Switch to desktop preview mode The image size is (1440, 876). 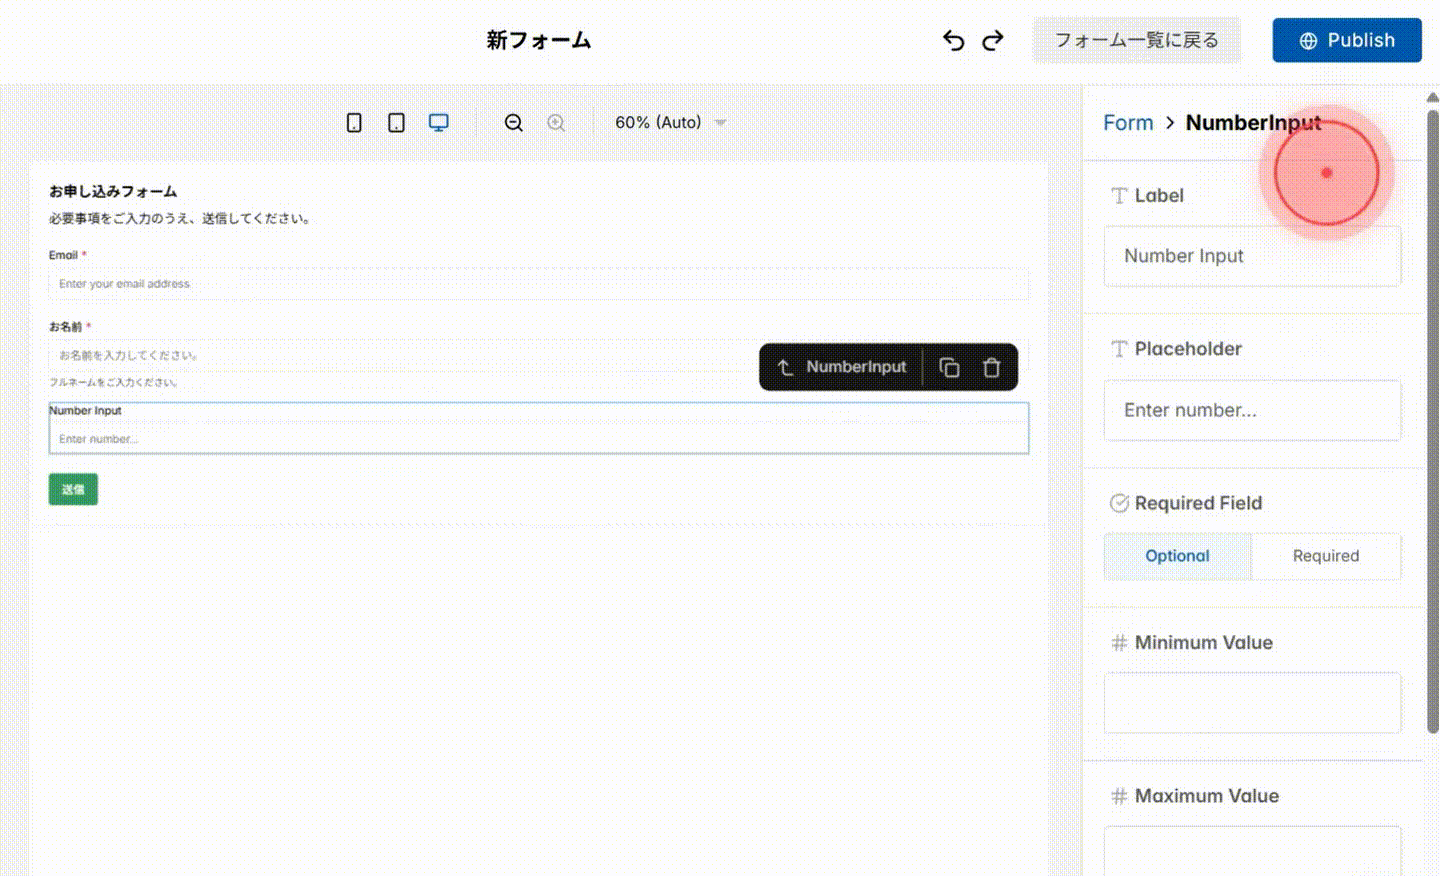[438, 121]
